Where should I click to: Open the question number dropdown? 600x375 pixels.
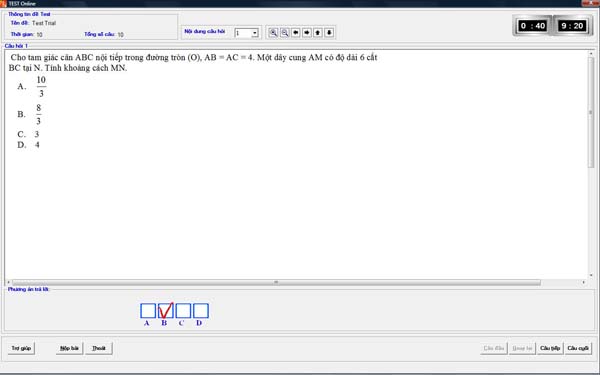[x=255, y=33]
